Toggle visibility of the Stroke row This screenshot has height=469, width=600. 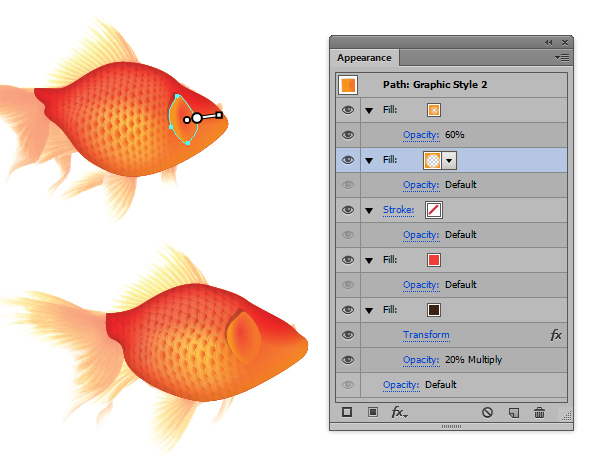point(348,210)
